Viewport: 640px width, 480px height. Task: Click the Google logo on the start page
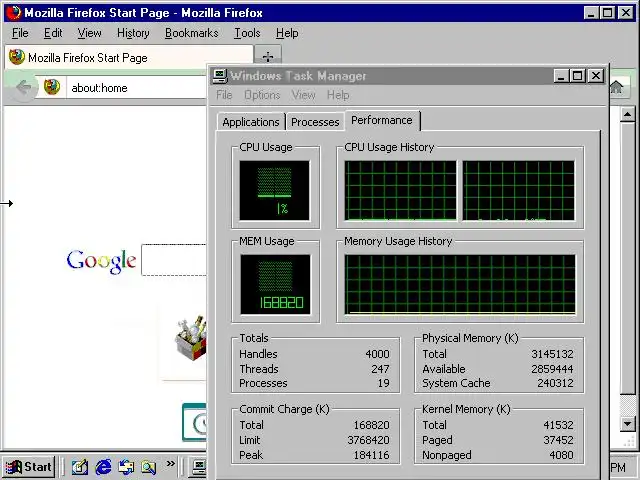[x=101, y=261]
